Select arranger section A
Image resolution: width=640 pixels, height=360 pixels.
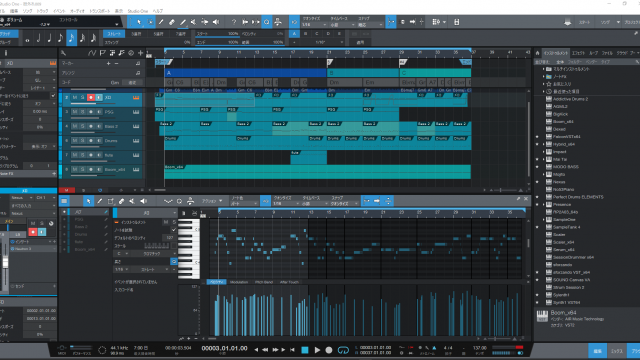tap(245, 73)
